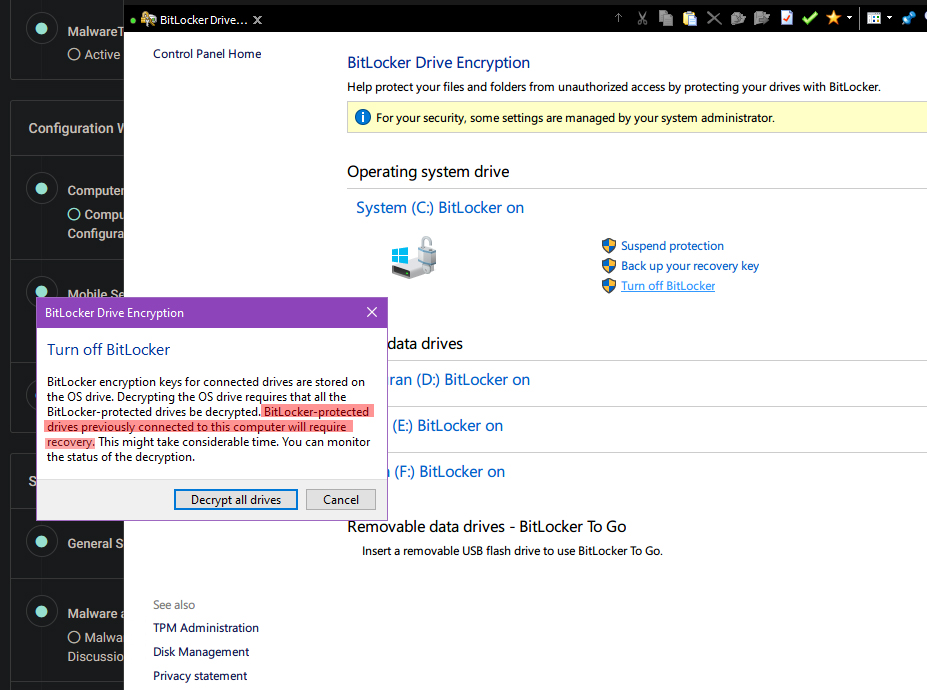This screenshot has width=927, height=690.
Task: Click the Paste clipboard icon
Action: point(689,18)
